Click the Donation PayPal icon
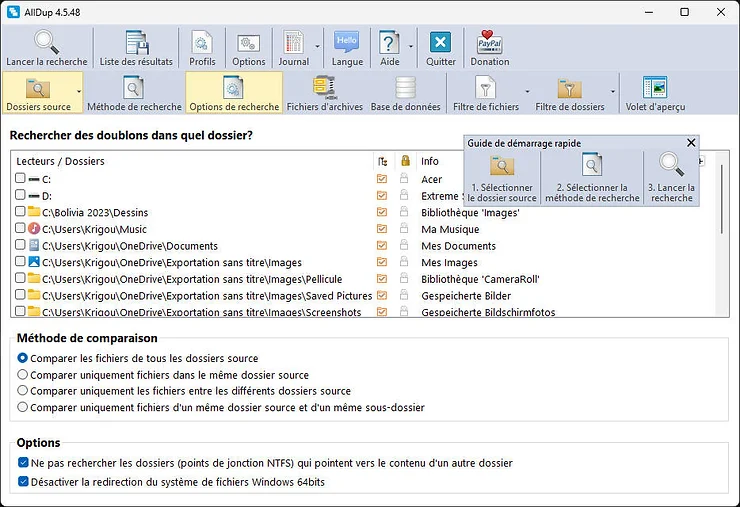This screenshot has width=740, height=507. click(x=489, y=42)
